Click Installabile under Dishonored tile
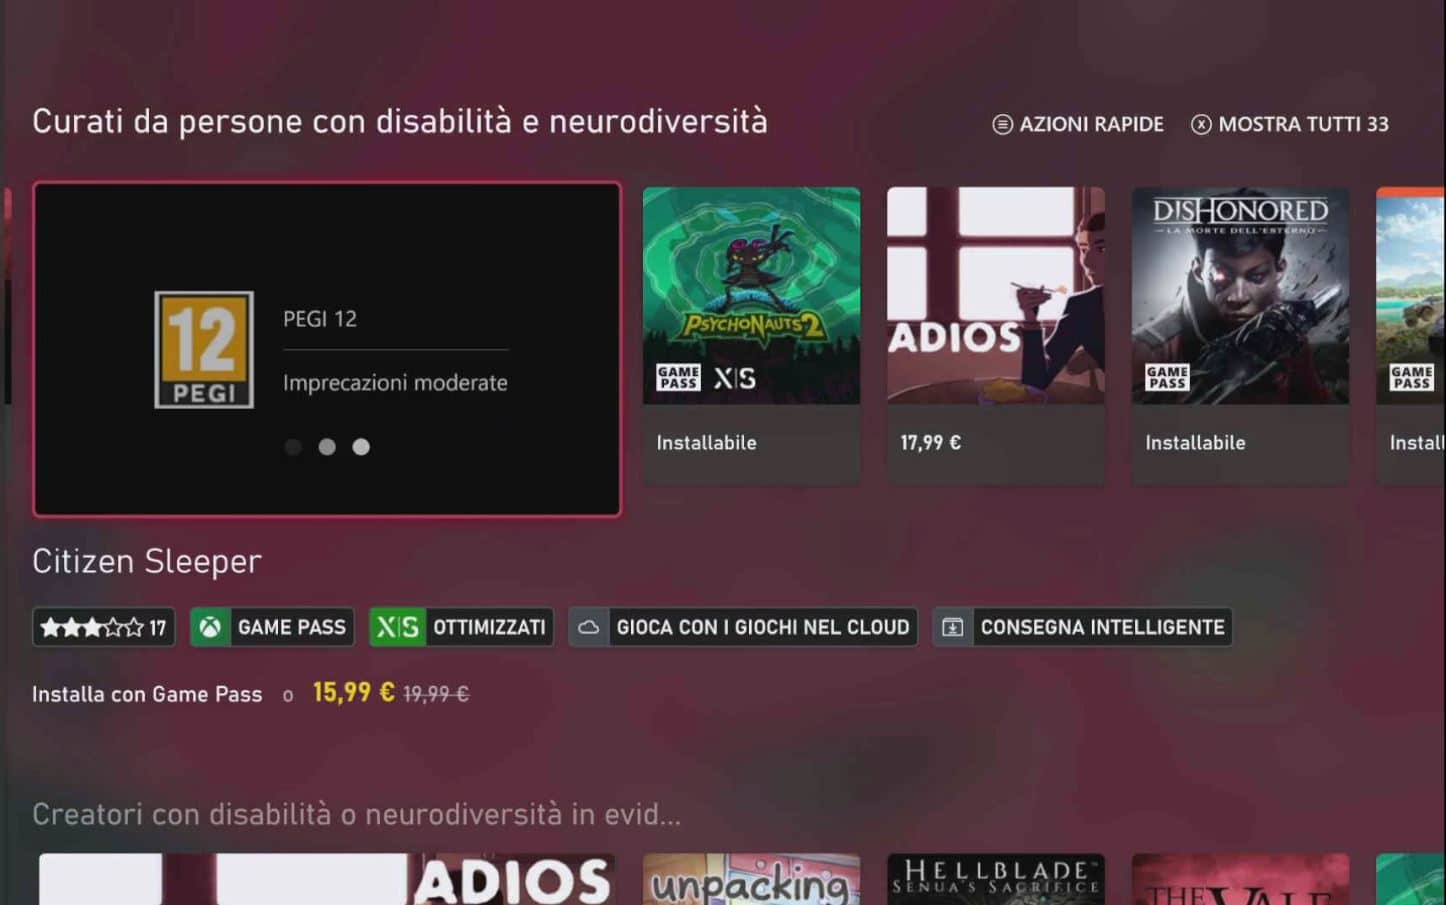Screen dimensions: 1446x905 1195,443
